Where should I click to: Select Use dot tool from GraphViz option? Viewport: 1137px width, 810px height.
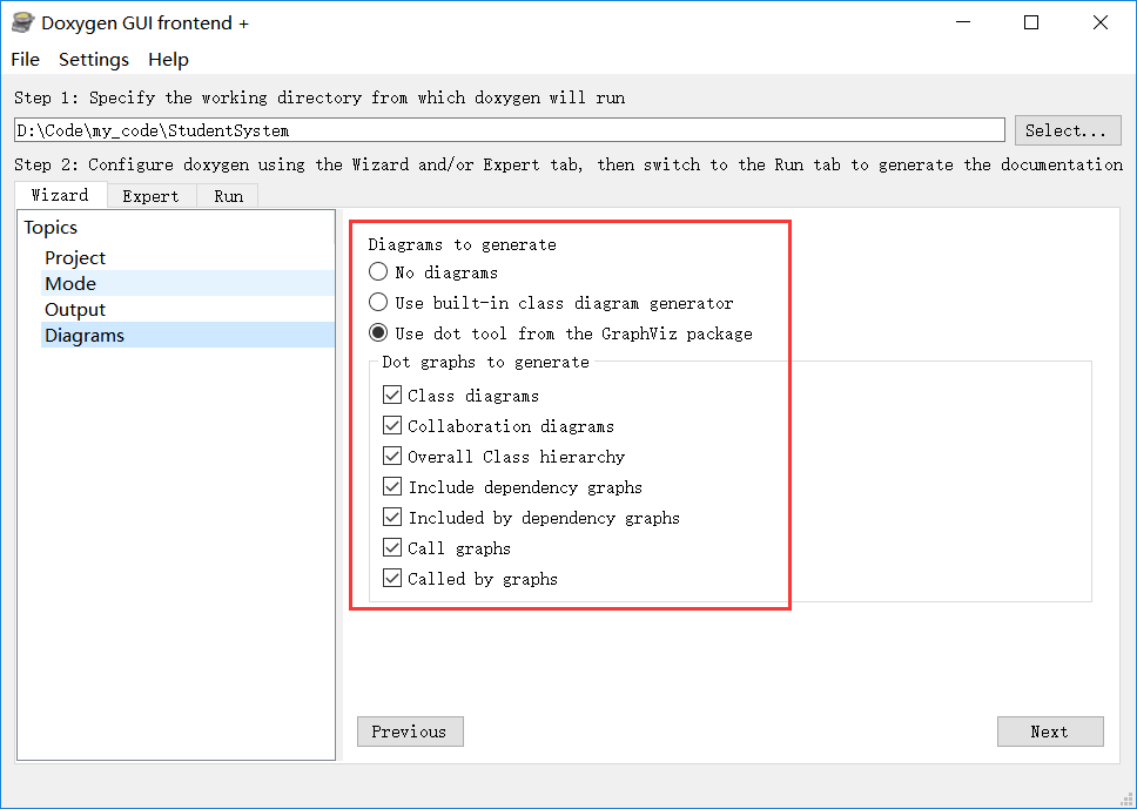[x=378, y=333]
